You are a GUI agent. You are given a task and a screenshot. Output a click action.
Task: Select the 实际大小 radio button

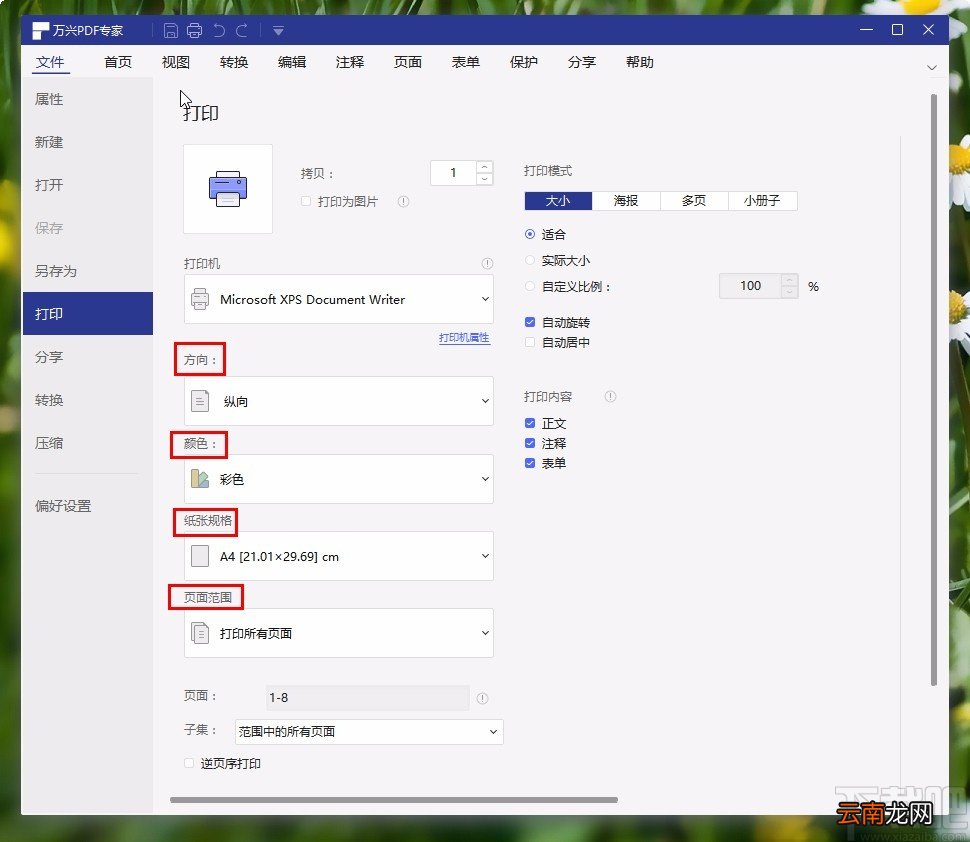(530, 260)
